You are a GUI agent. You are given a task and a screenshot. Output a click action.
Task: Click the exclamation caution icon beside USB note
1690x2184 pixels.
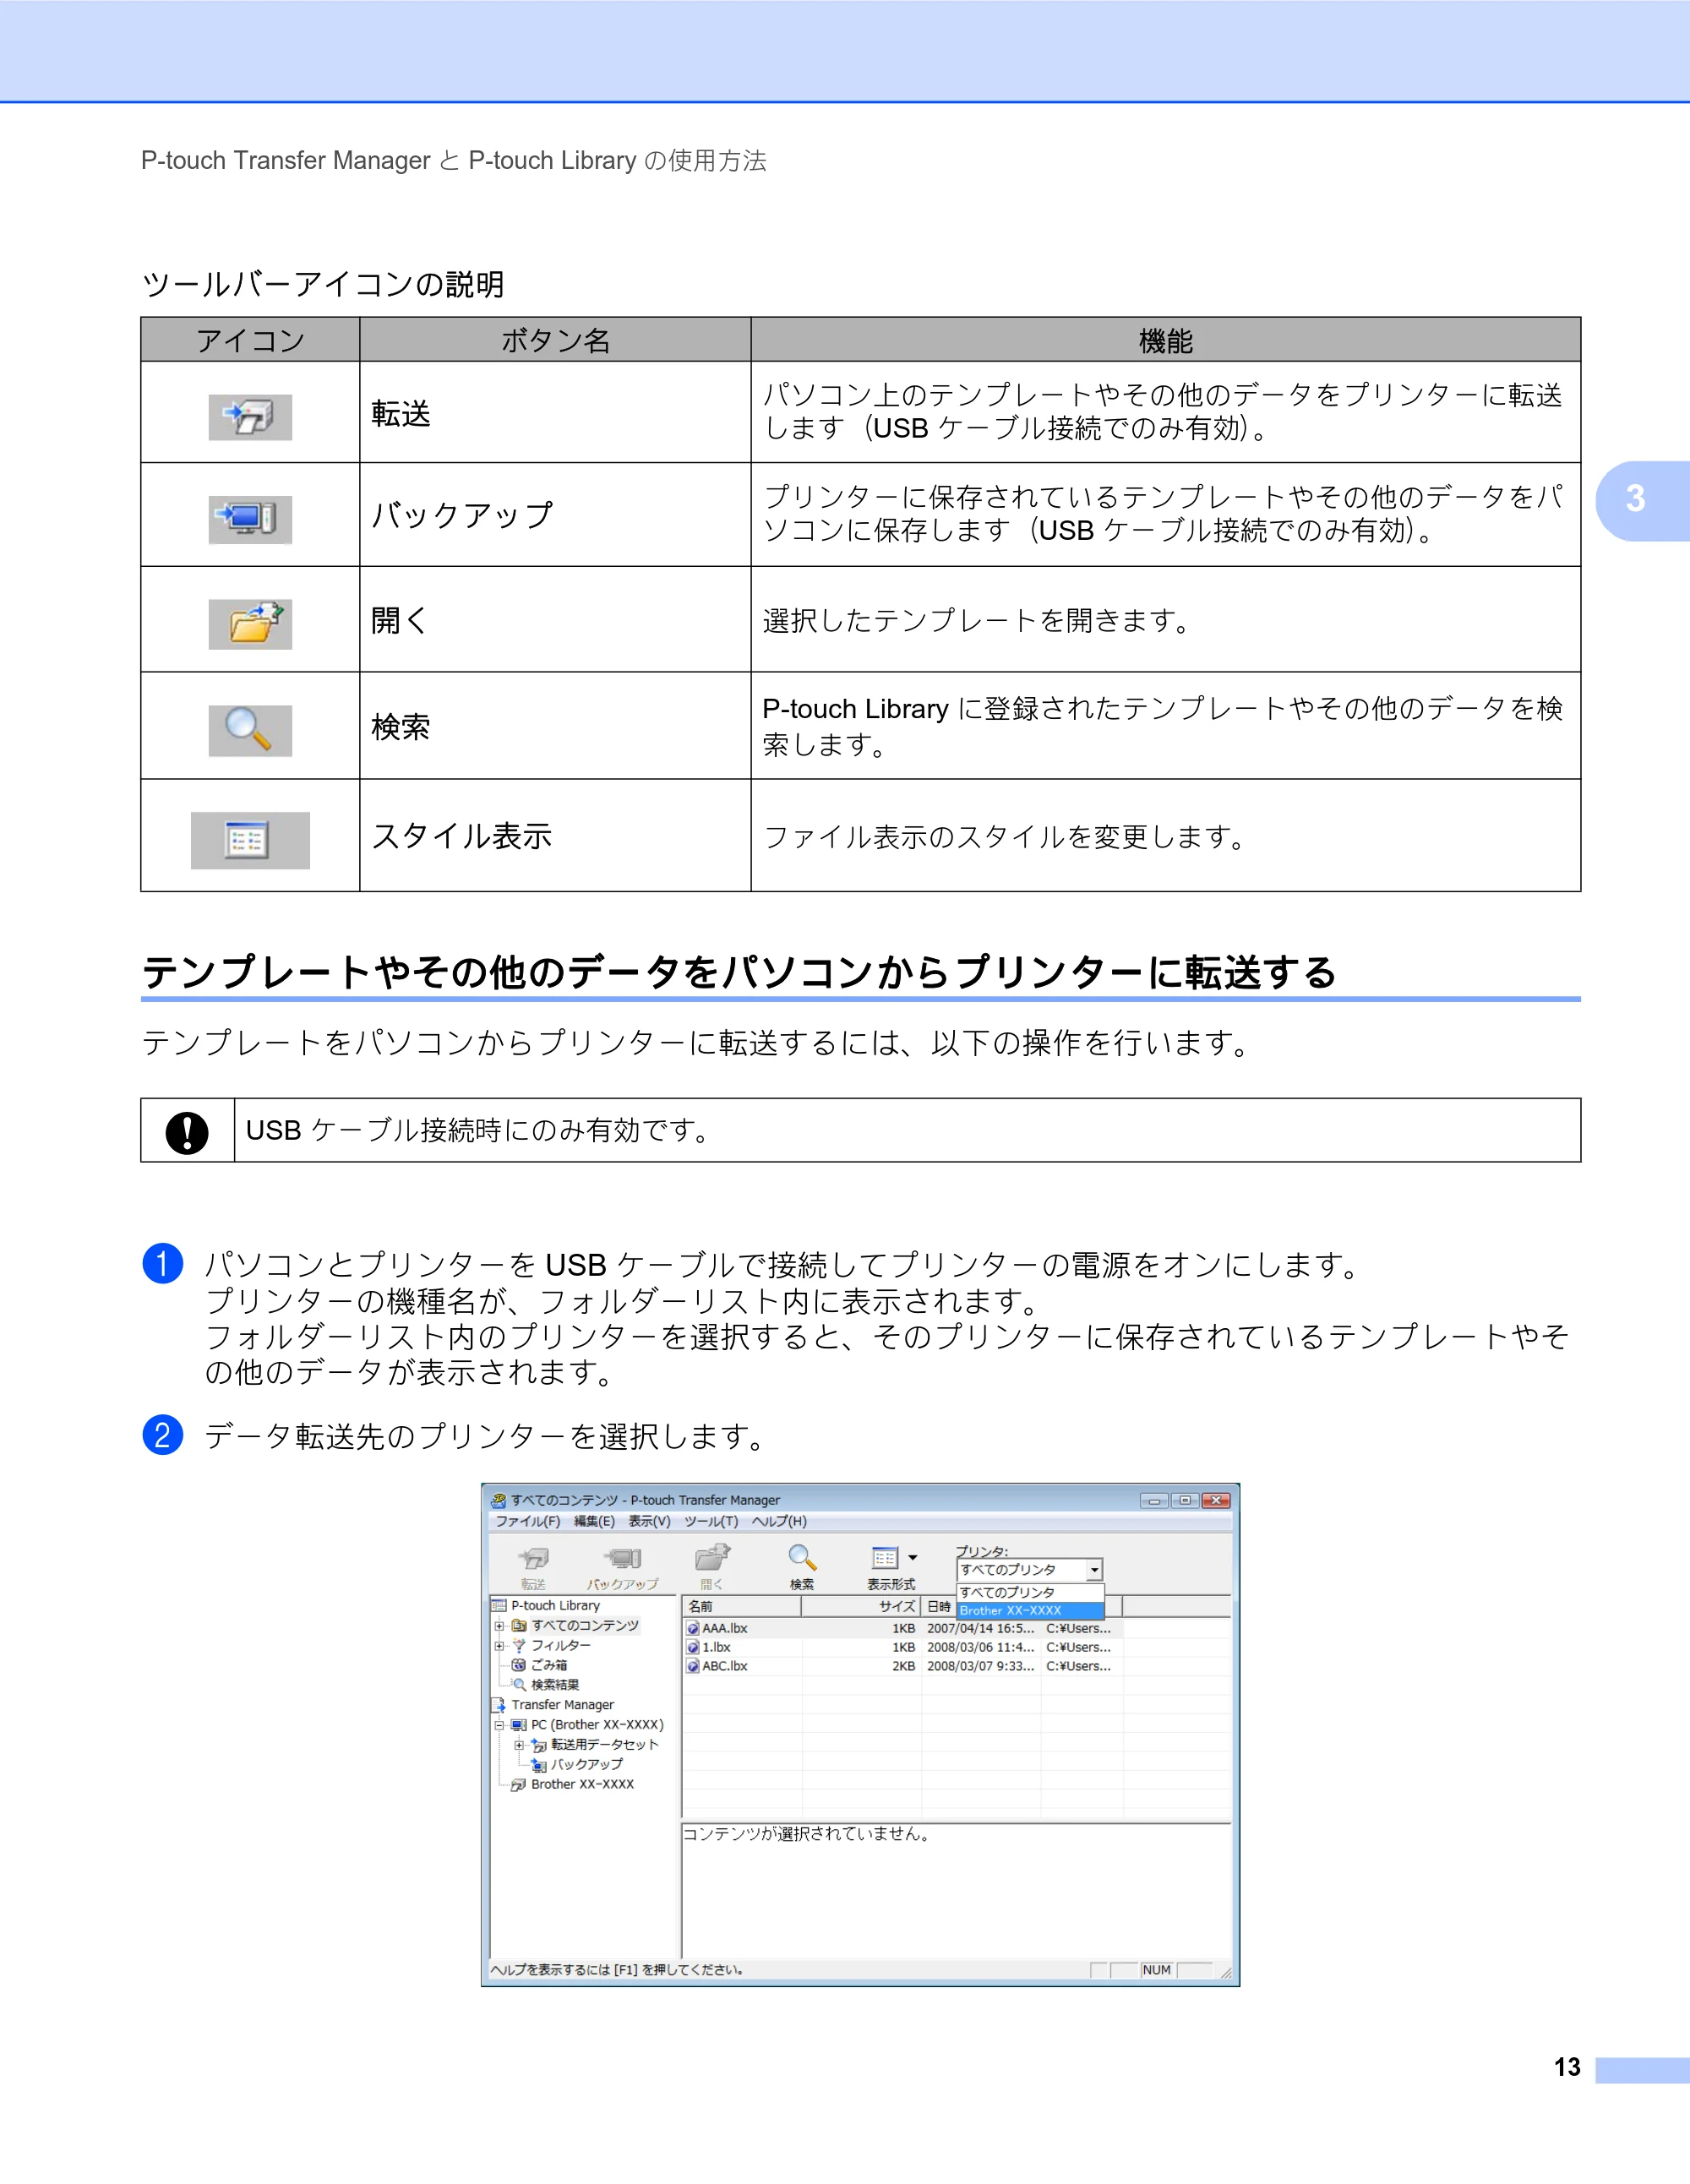coord(187,1132)
